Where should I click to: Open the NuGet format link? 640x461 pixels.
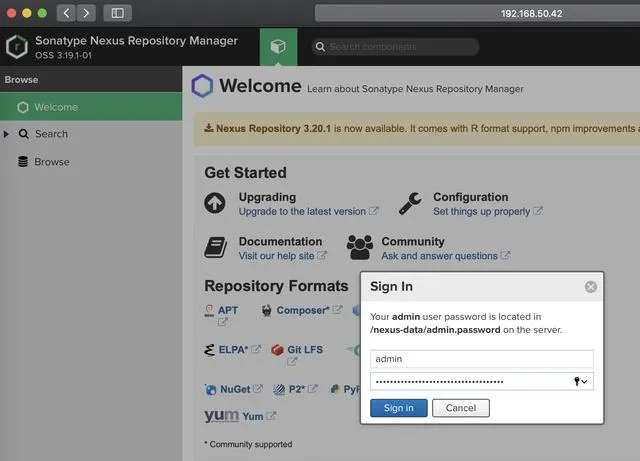[235, 389]
